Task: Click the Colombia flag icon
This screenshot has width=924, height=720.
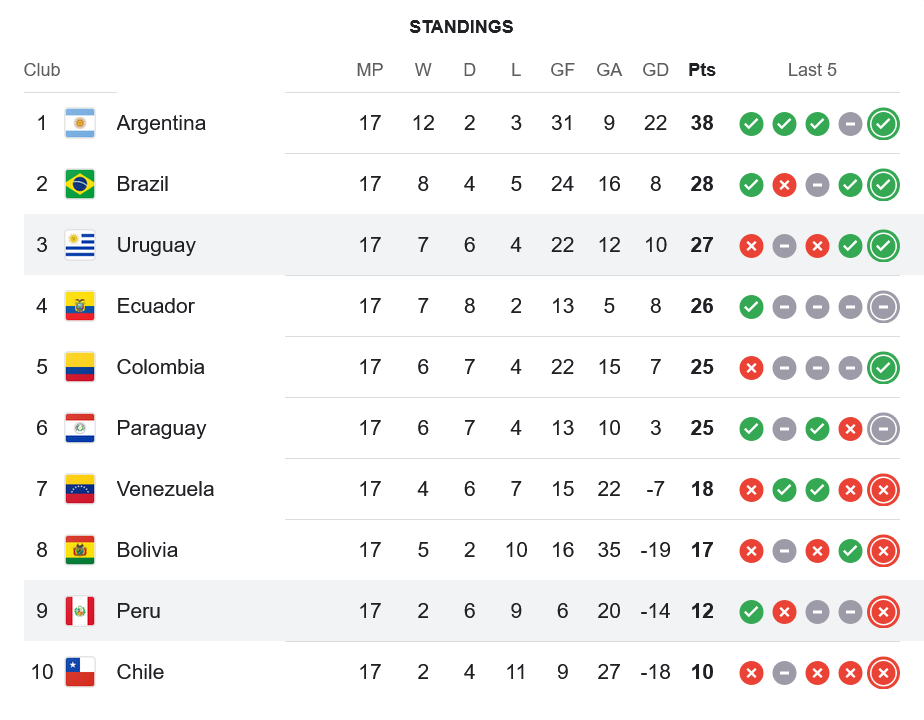Action: pos(80,367)
